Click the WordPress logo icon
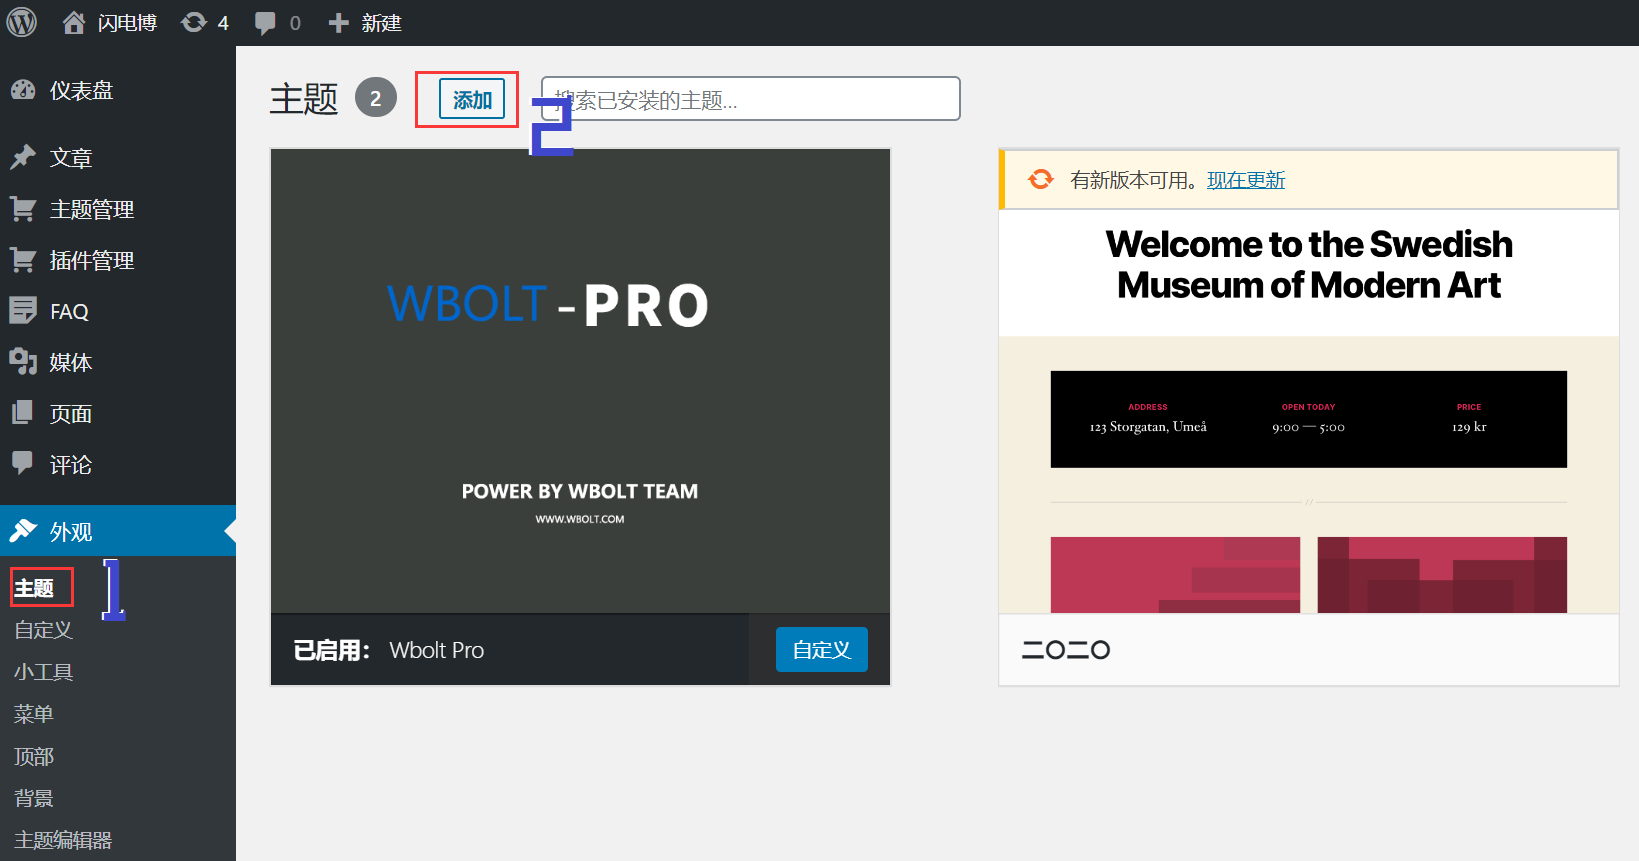 click(x=22, y=22)
